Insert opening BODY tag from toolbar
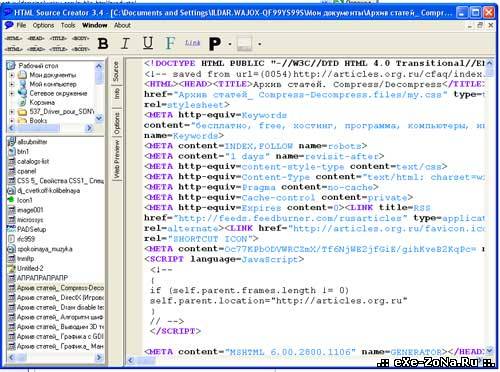Image resolution: width=500 pixels, height=372 pixels. pos(81,38)
